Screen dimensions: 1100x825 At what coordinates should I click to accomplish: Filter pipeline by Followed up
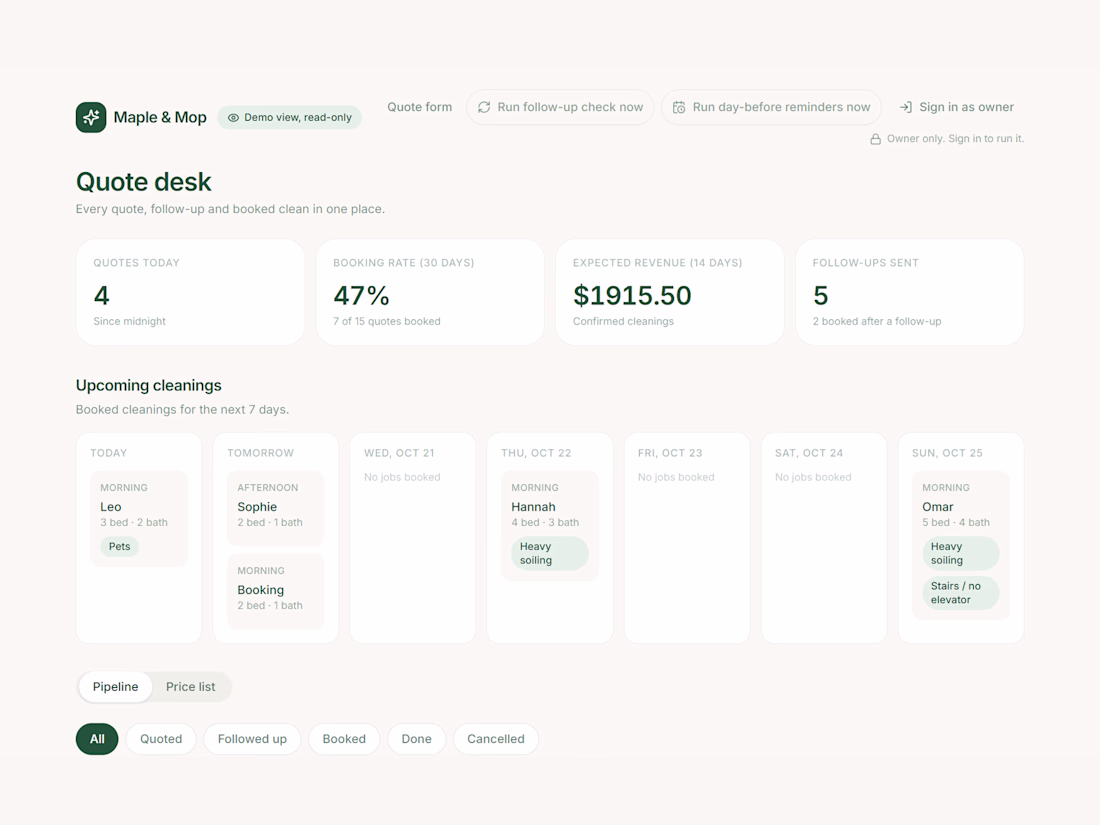pos(252,739)
